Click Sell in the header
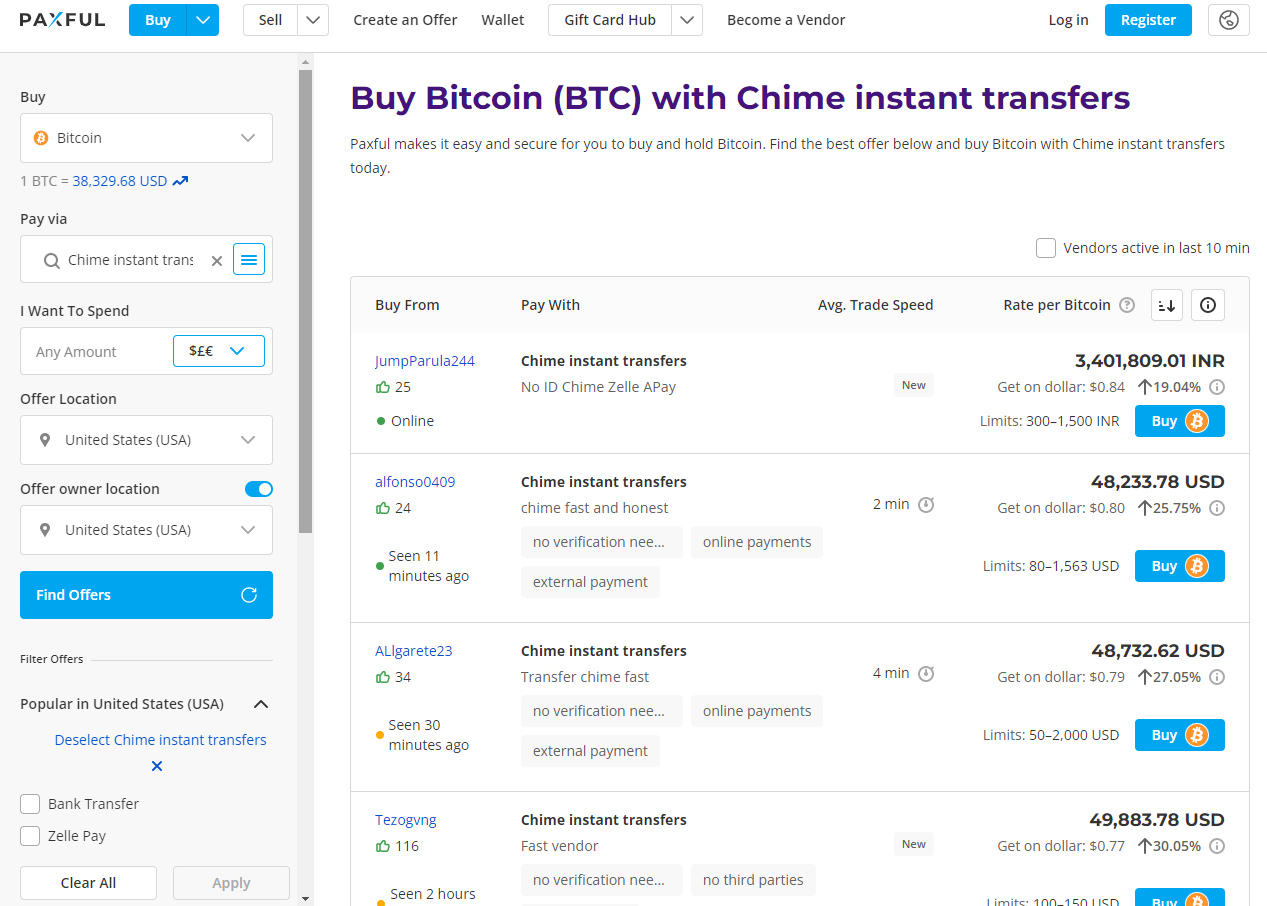This screenshot has height=906, width=1267. (270, 20)
